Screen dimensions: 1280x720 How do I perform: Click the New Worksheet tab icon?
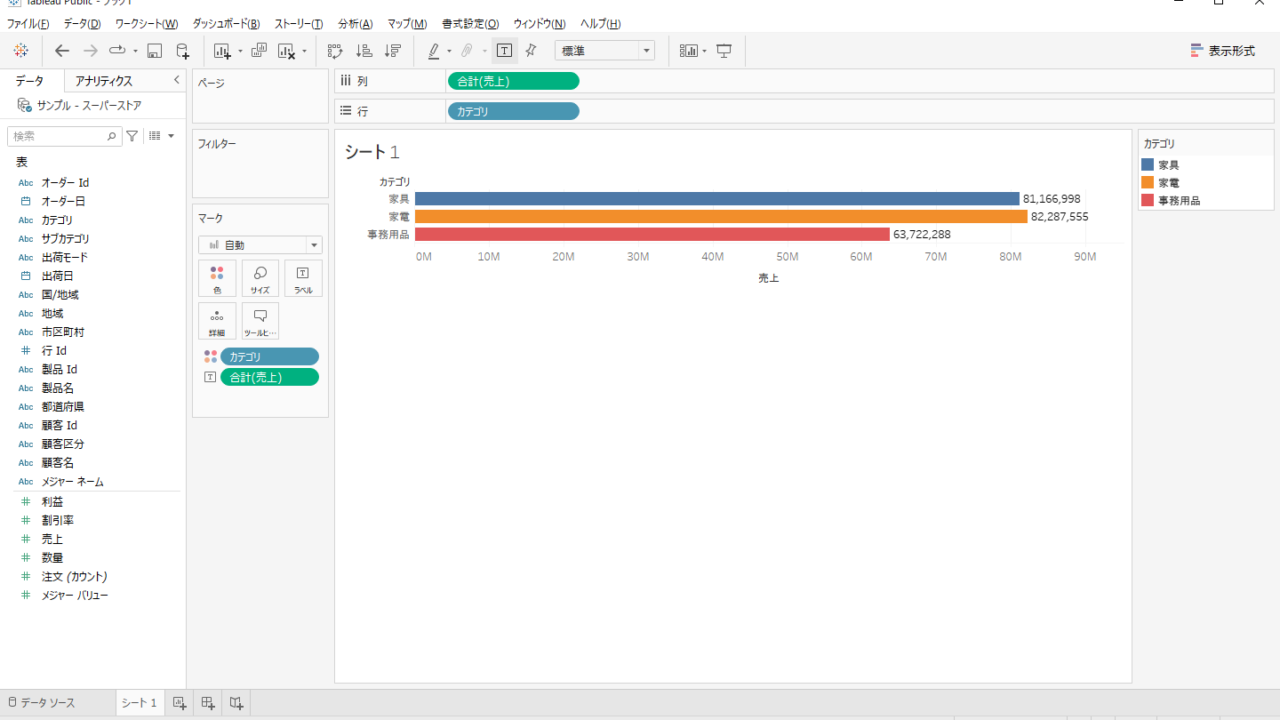179,703
